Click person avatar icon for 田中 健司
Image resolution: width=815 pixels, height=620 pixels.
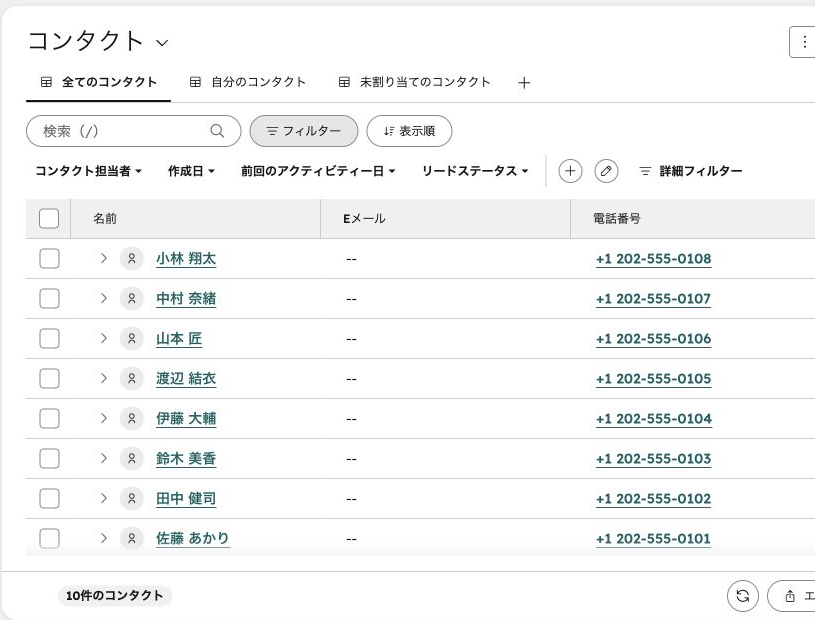tap(132, 498)
